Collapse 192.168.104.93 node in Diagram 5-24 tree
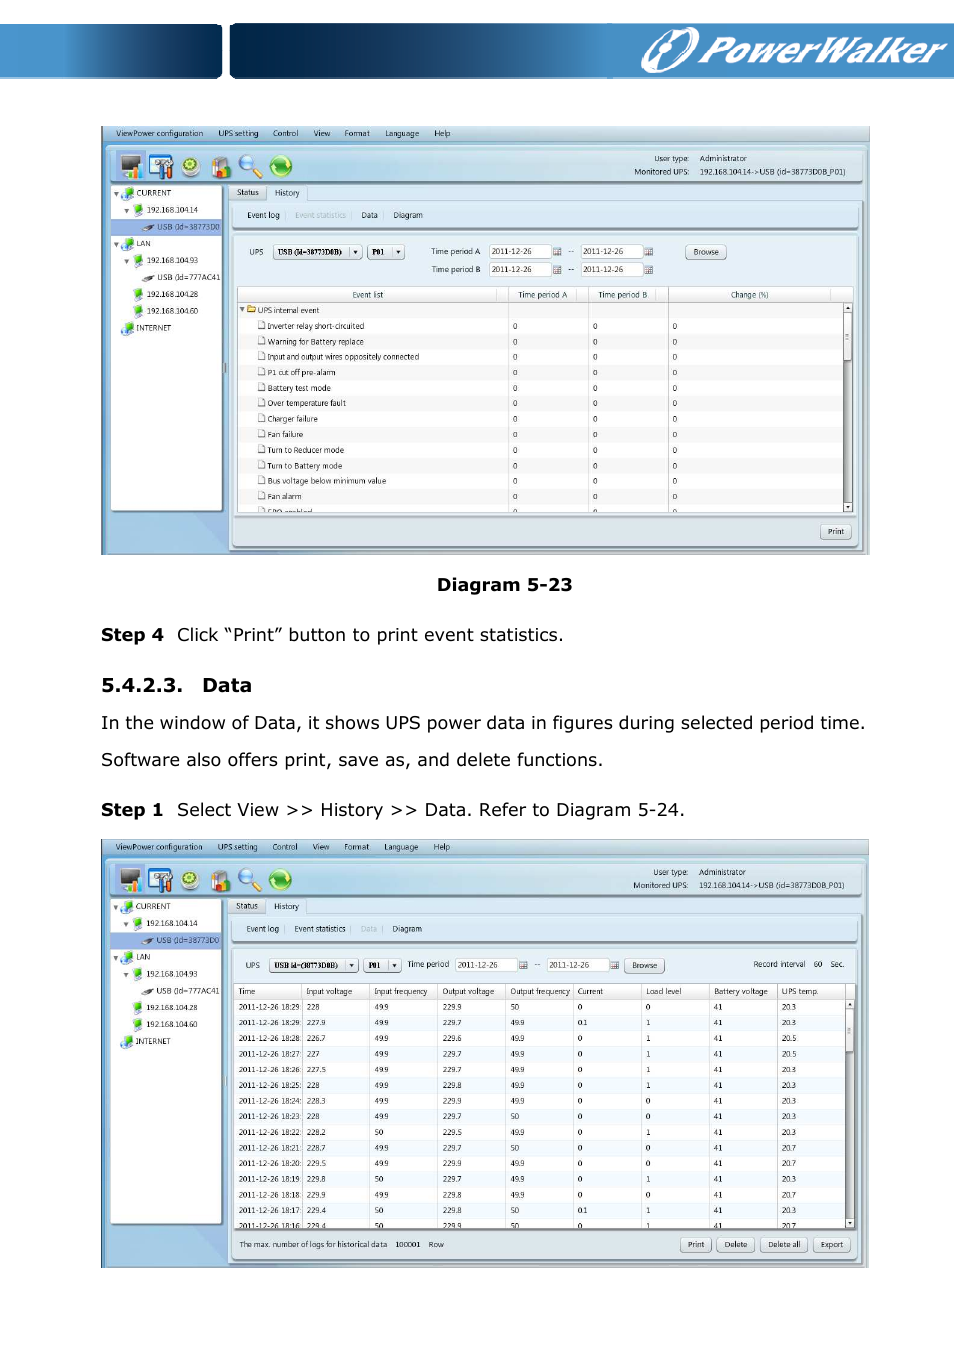The width and height of the screenshot is (954, 1351). (x=126, y=974)
